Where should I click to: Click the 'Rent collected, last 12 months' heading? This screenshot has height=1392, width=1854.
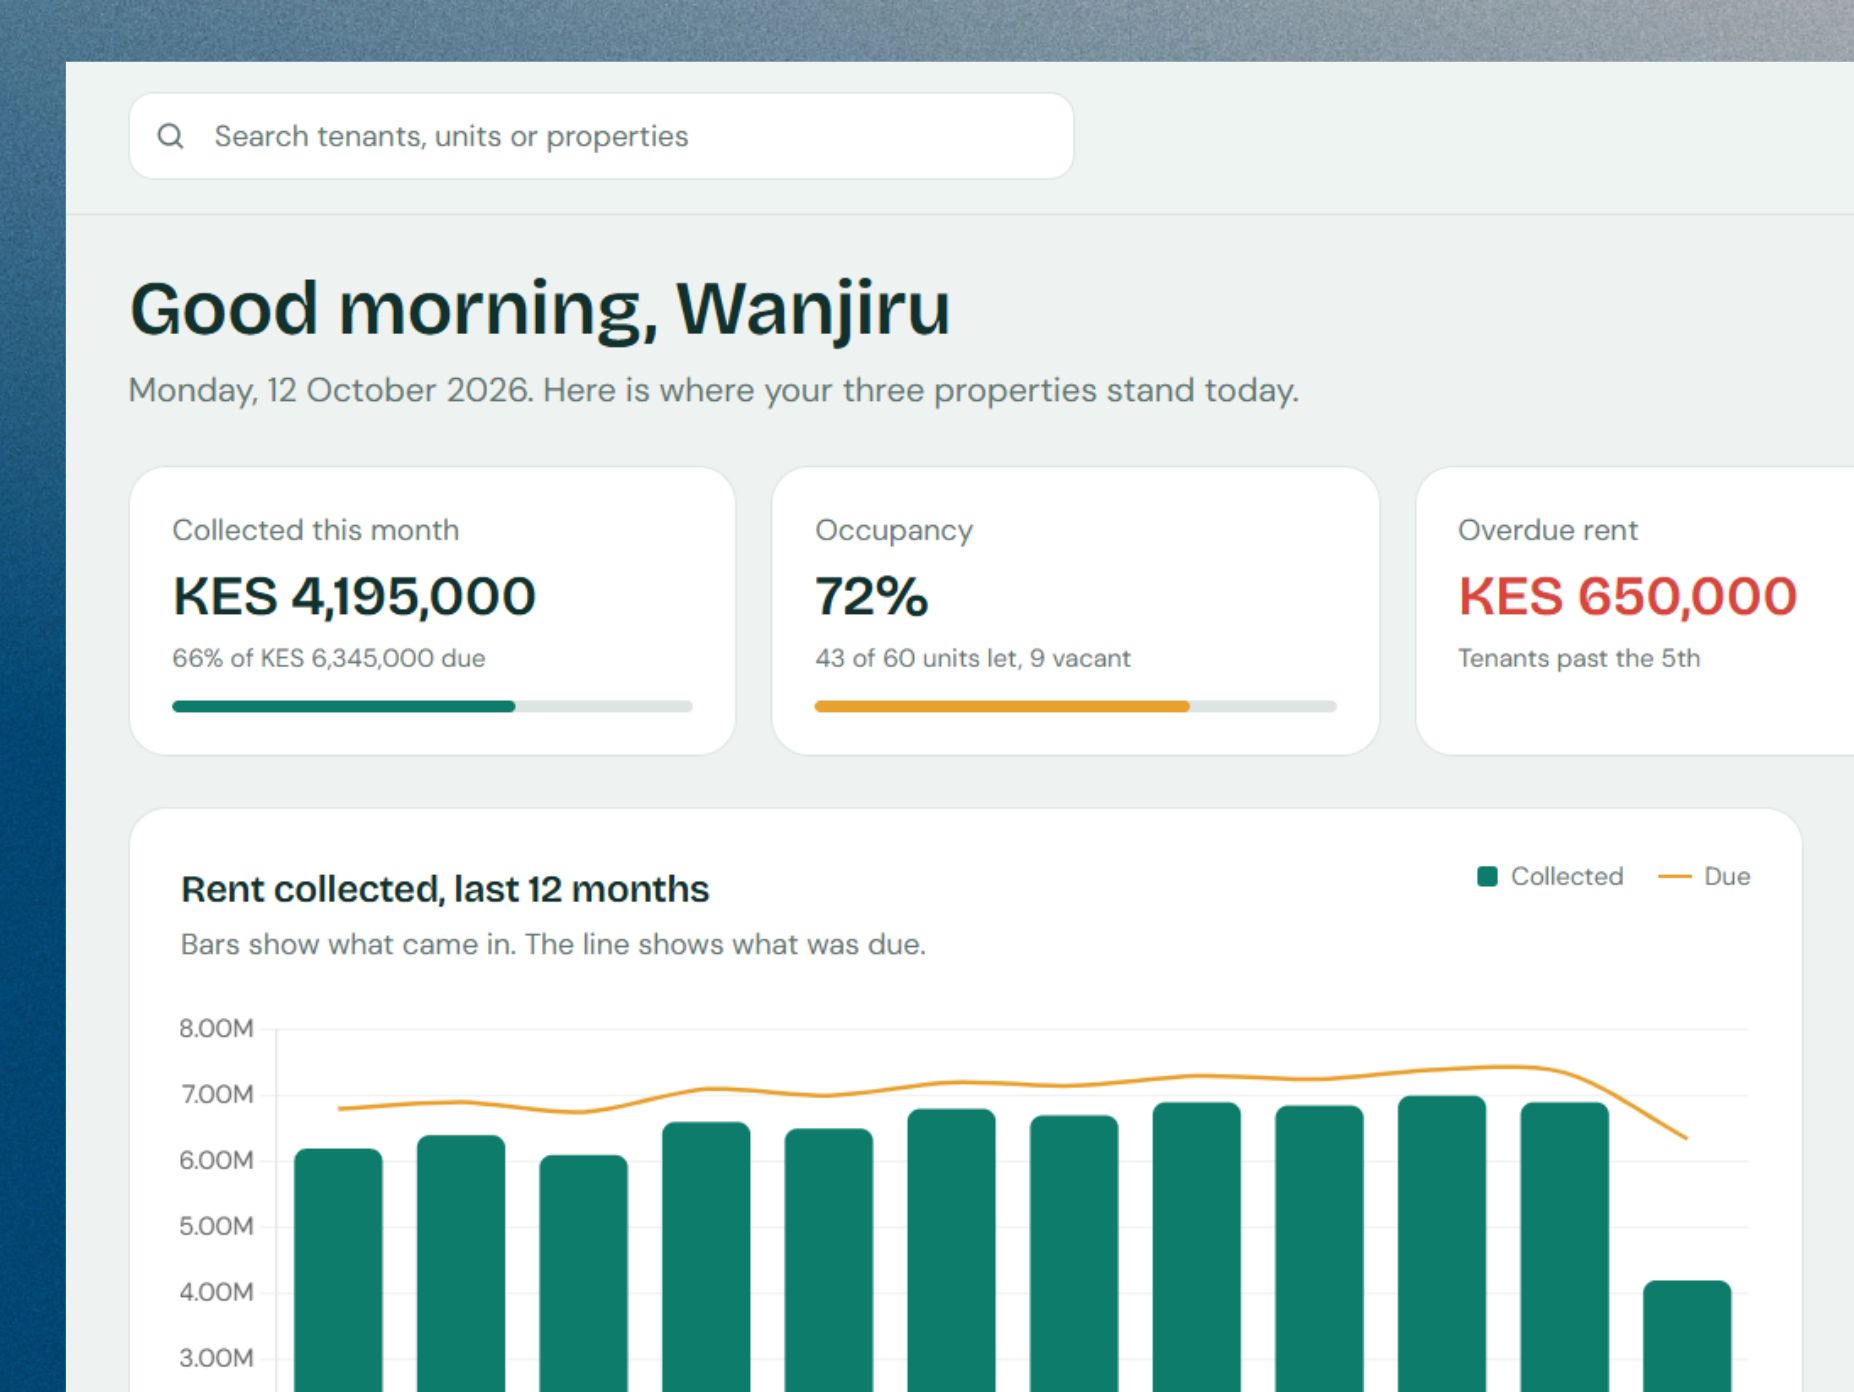[445, 889]
